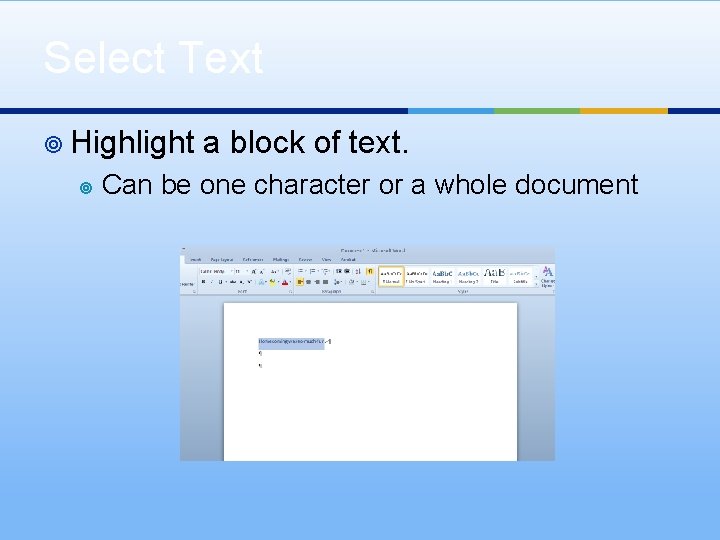The width and height of the screenshot is (720, 540).
Task: Open the Line Spacing dropdown
Action: pyautogui.click(x=338, y=282)
